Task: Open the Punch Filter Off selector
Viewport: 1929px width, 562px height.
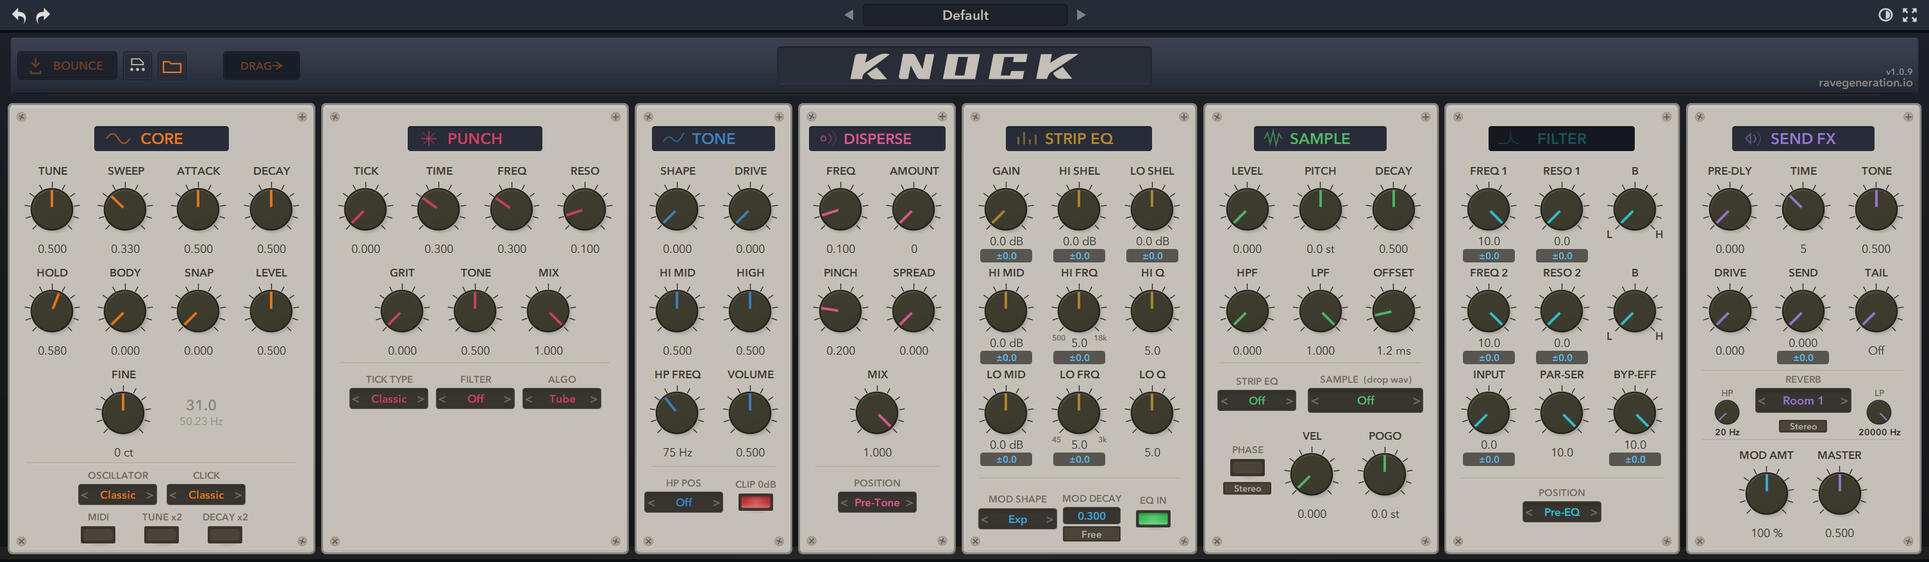Action: coord(475,399)
